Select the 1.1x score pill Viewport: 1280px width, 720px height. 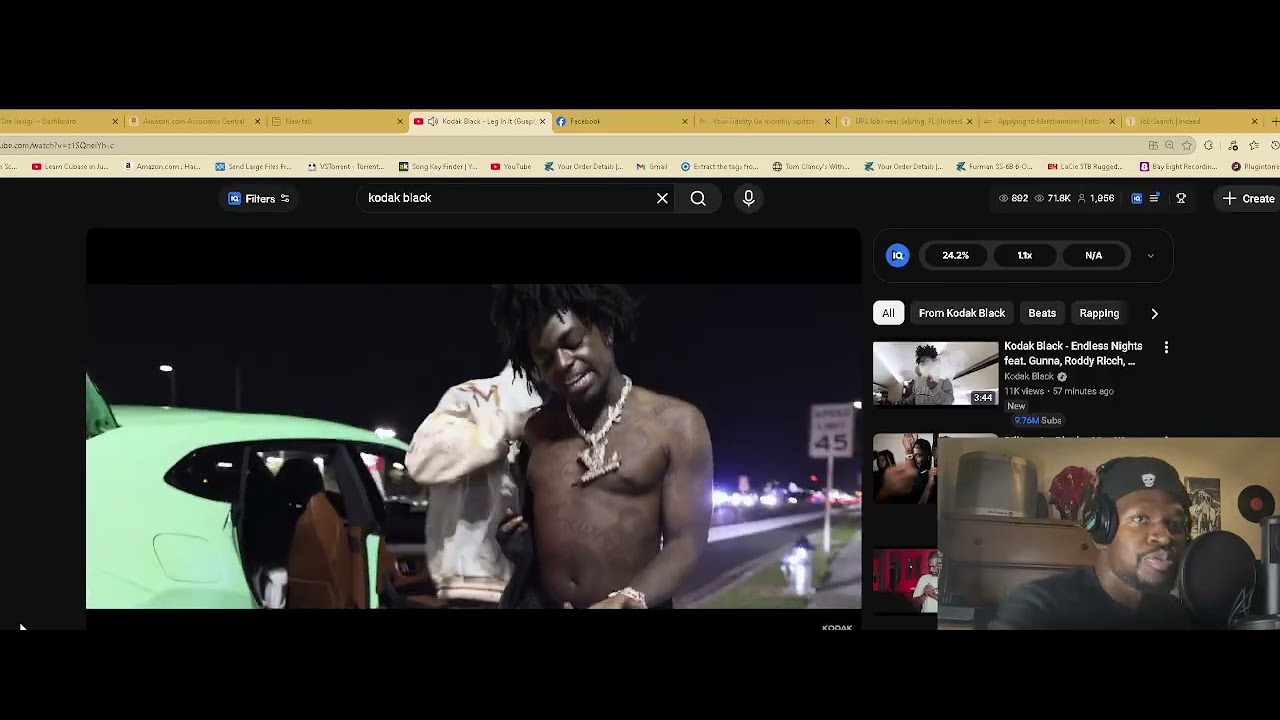pyautogui.click(x=1024, y=255)
